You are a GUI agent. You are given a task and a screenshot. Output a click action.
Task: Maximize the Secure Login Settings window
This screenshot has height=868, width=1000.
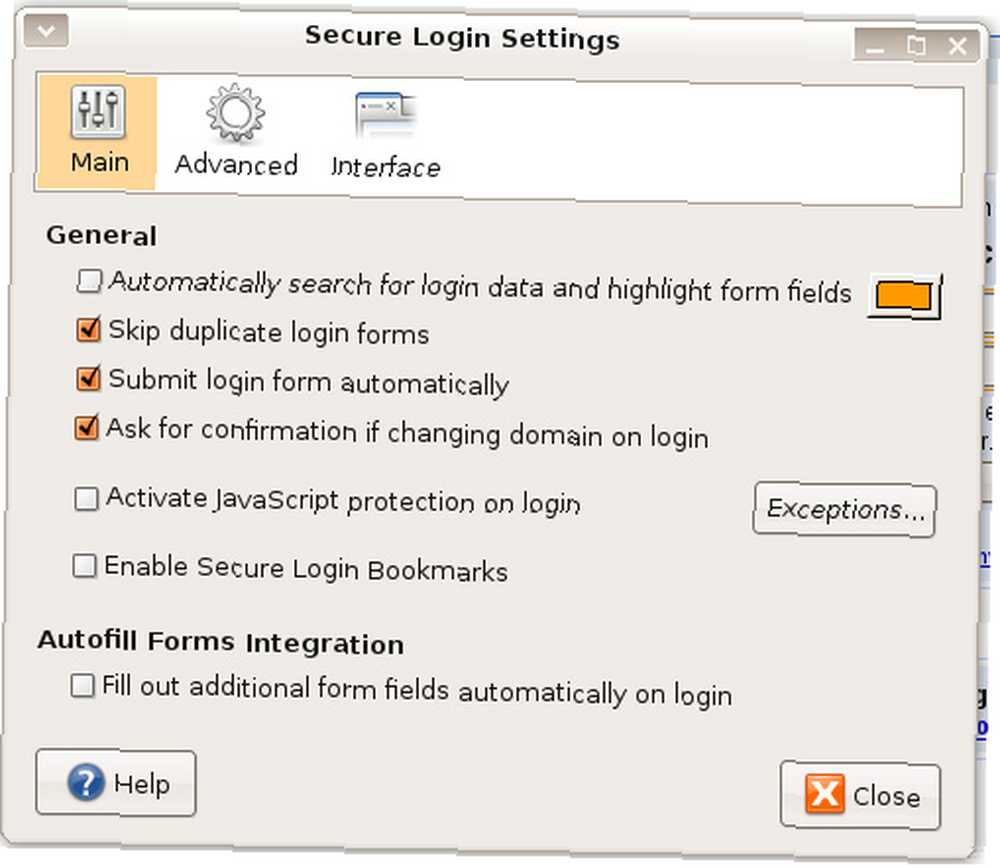tap(916, 46)
